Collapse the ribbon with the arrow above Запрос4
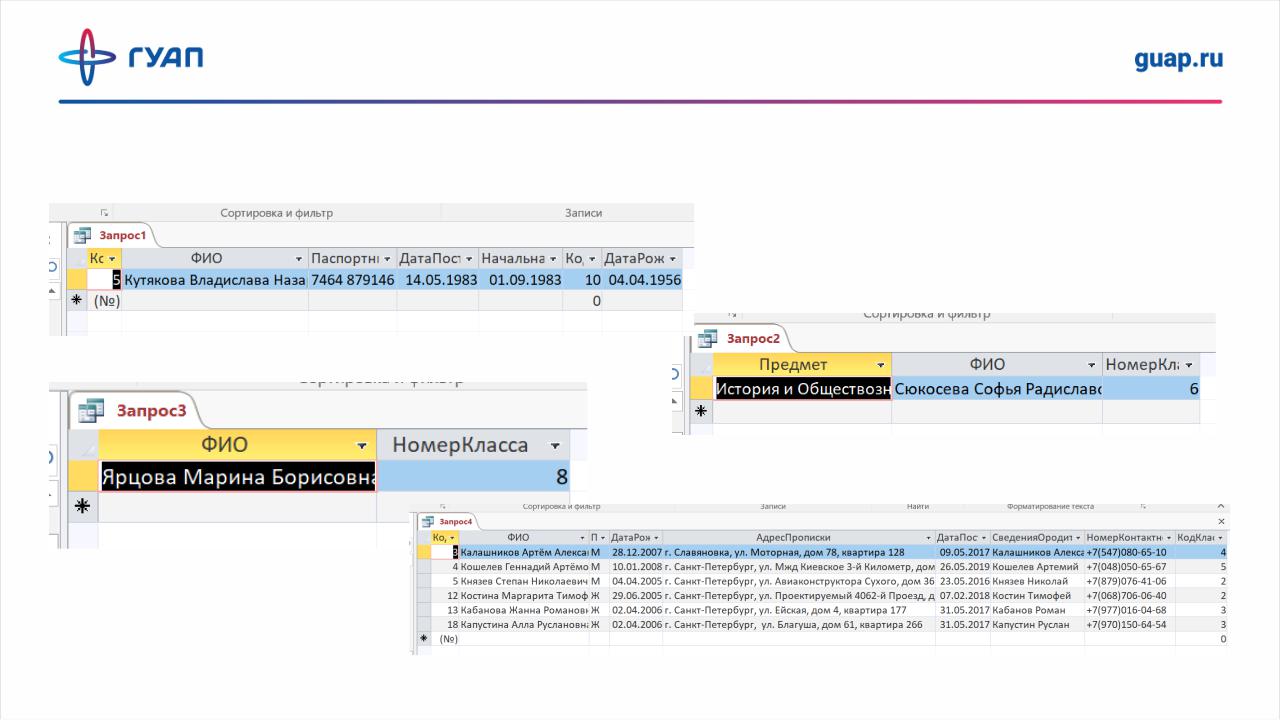This screenshot has height=720, width=1280. [1221, 507]
